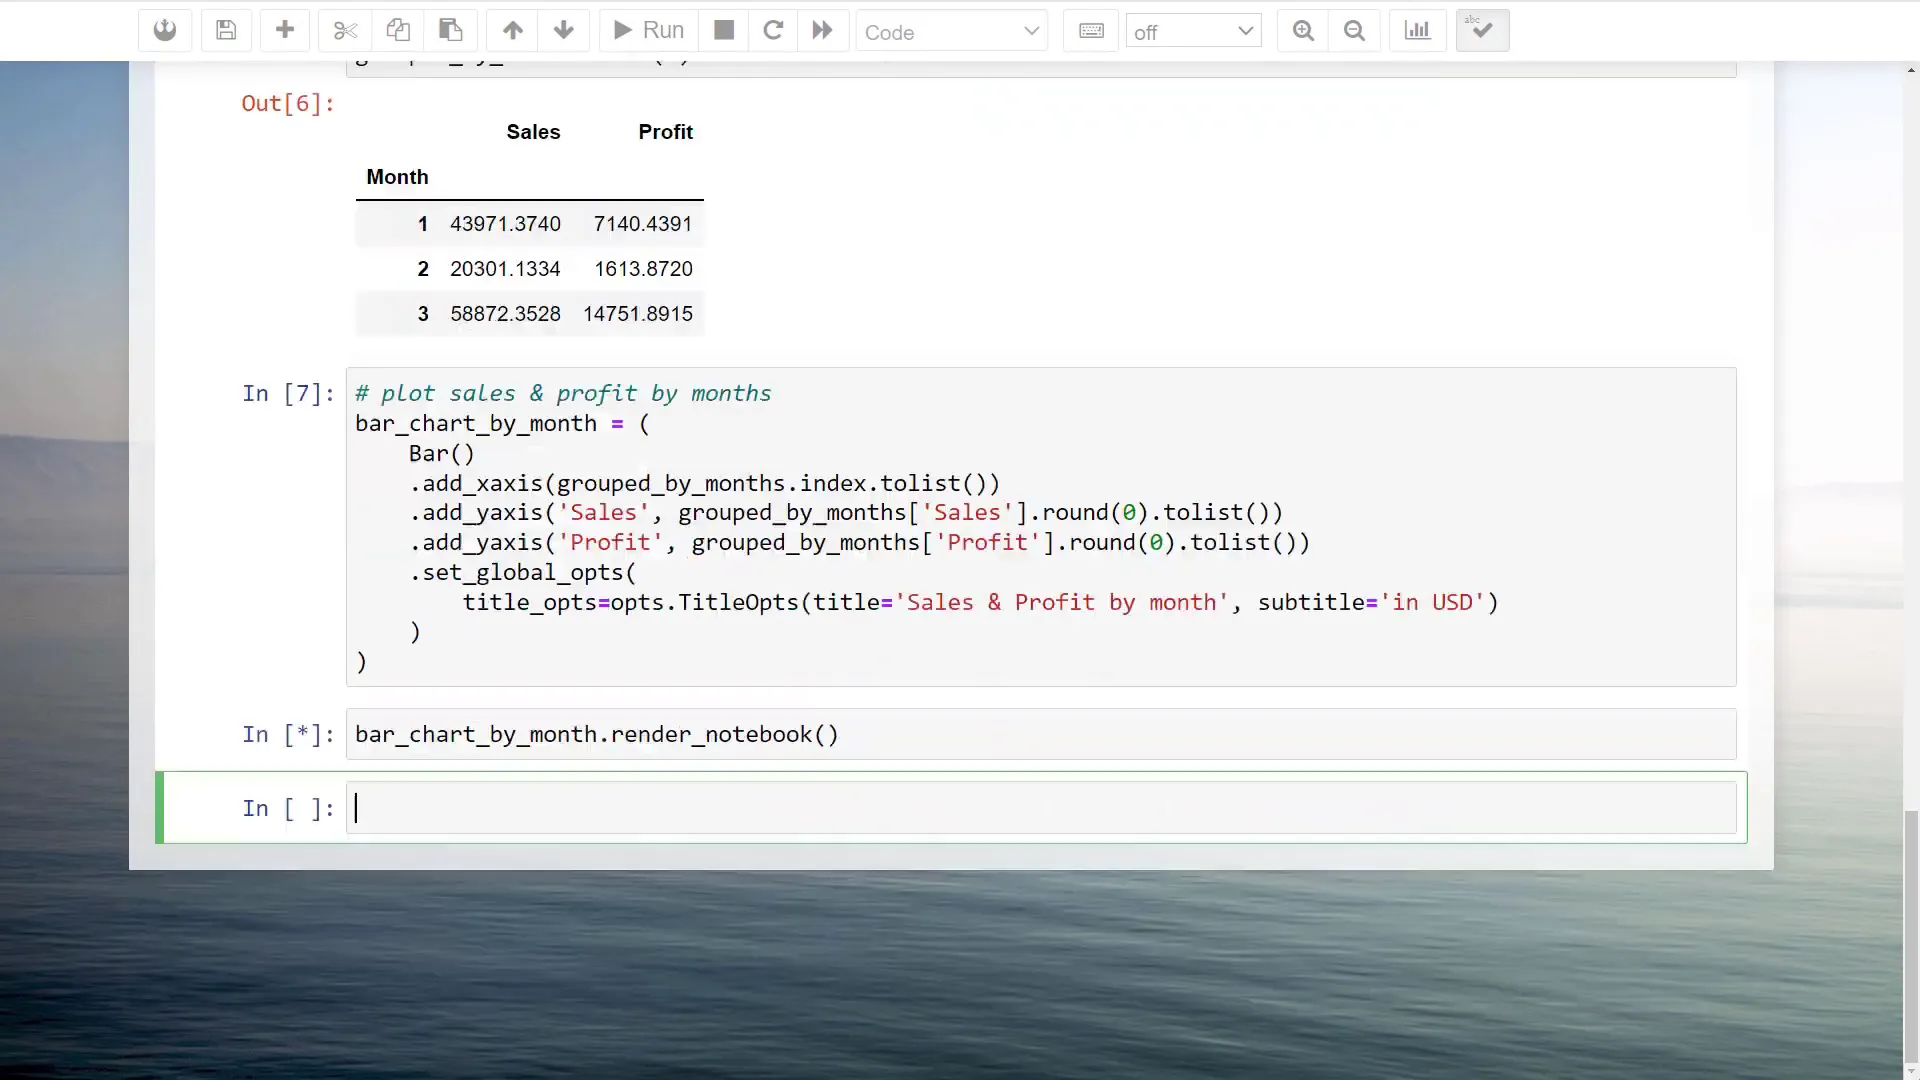Zoom out with the magnifier minus icon
This screenshot has height=1080, width=1920.
pos(1354,30)
